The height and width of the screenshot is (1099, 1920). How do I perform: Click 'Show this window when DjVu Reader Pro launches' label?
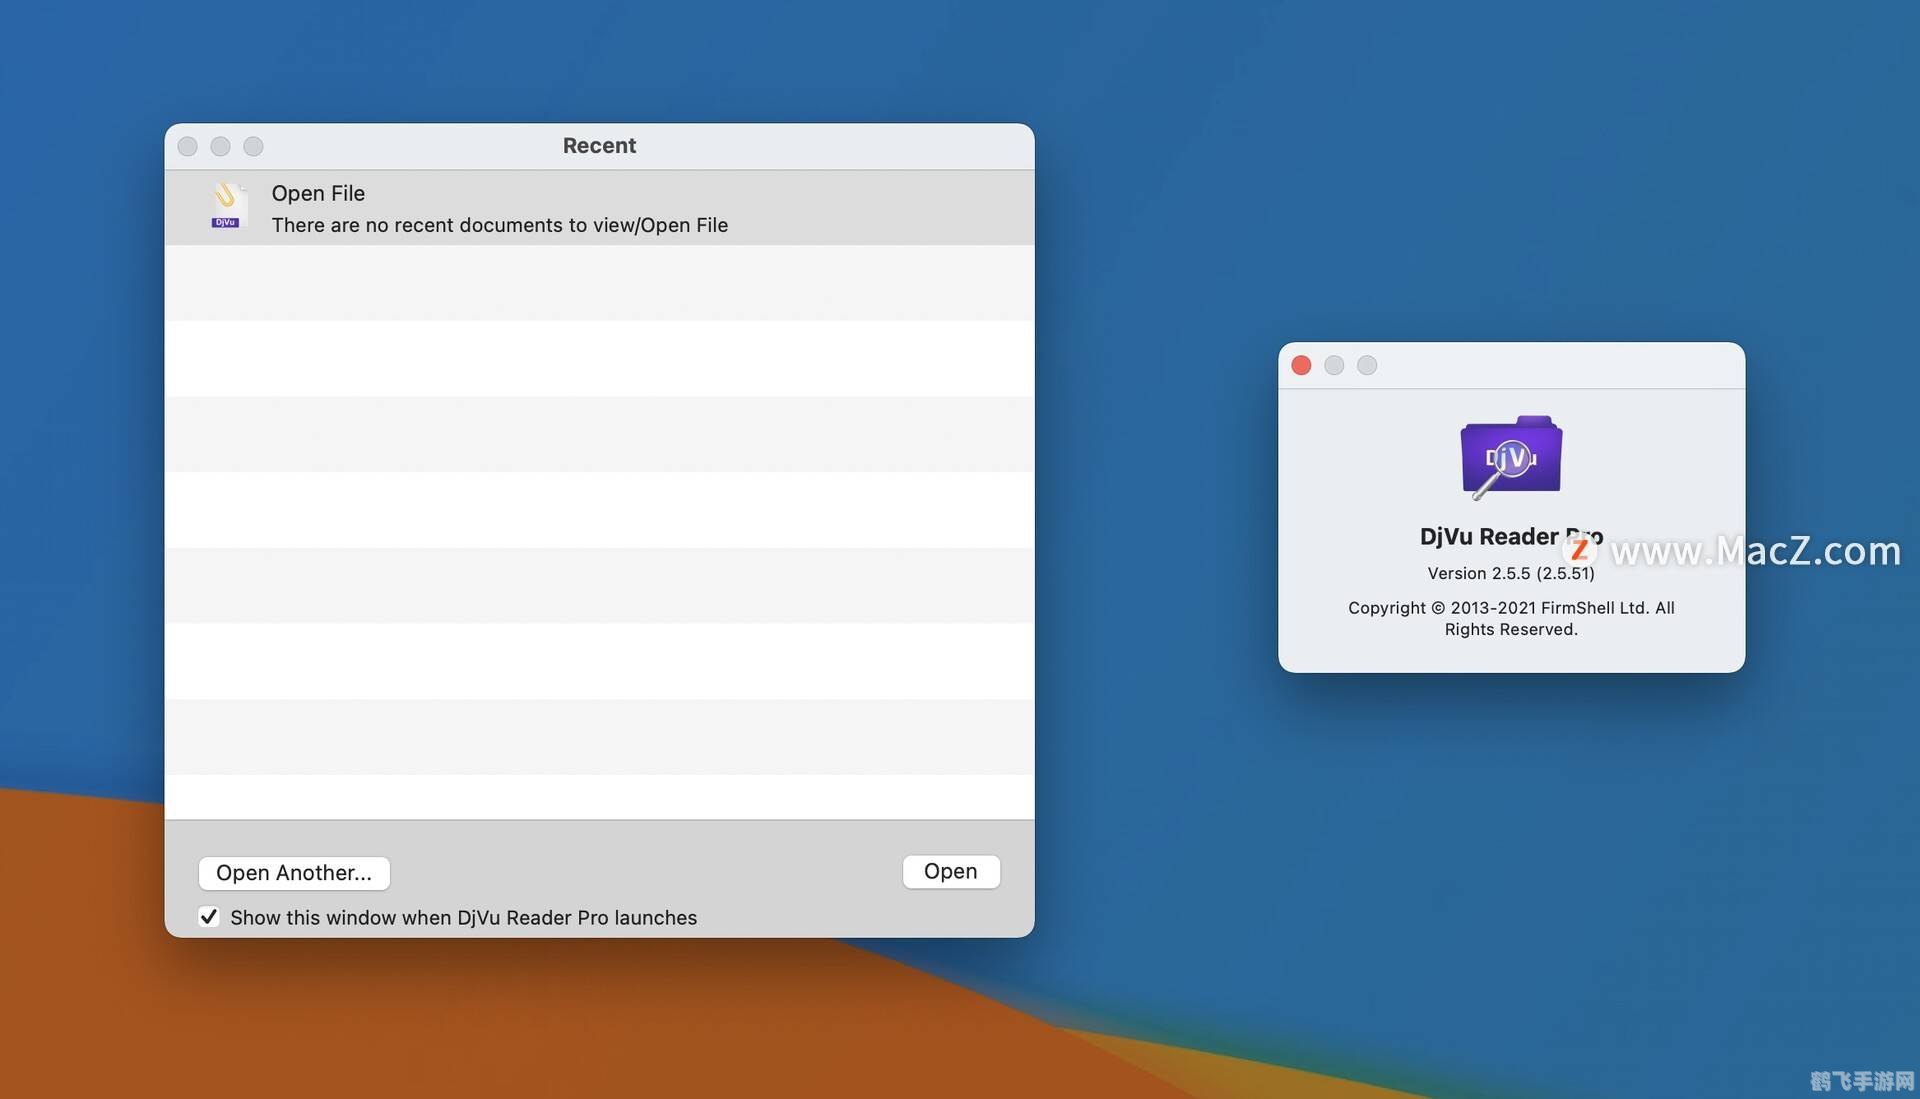tap(463, 918)
